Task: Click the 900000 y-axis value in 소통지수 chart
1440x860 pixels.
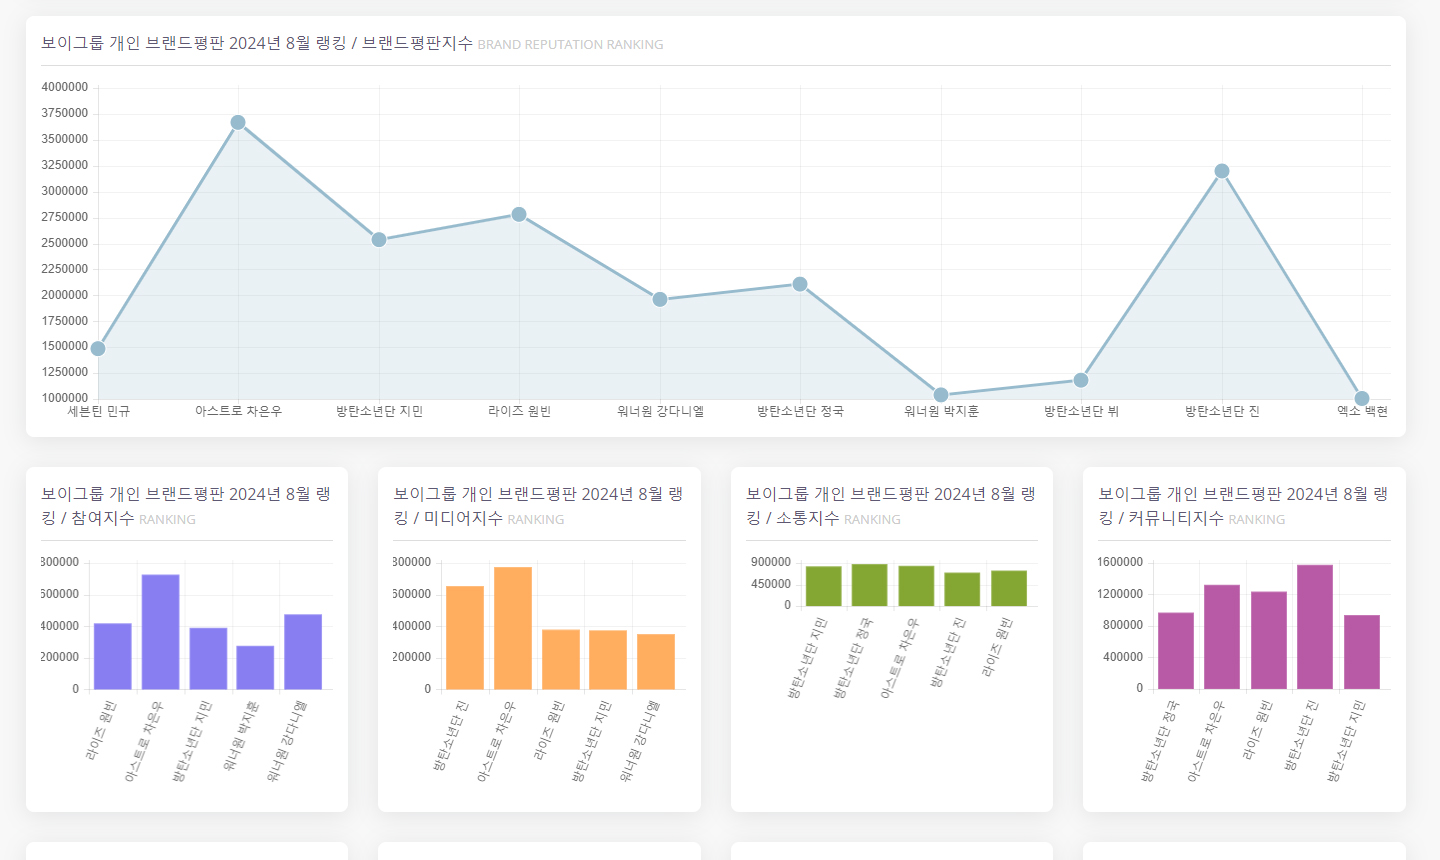Action: coord(771,562)
